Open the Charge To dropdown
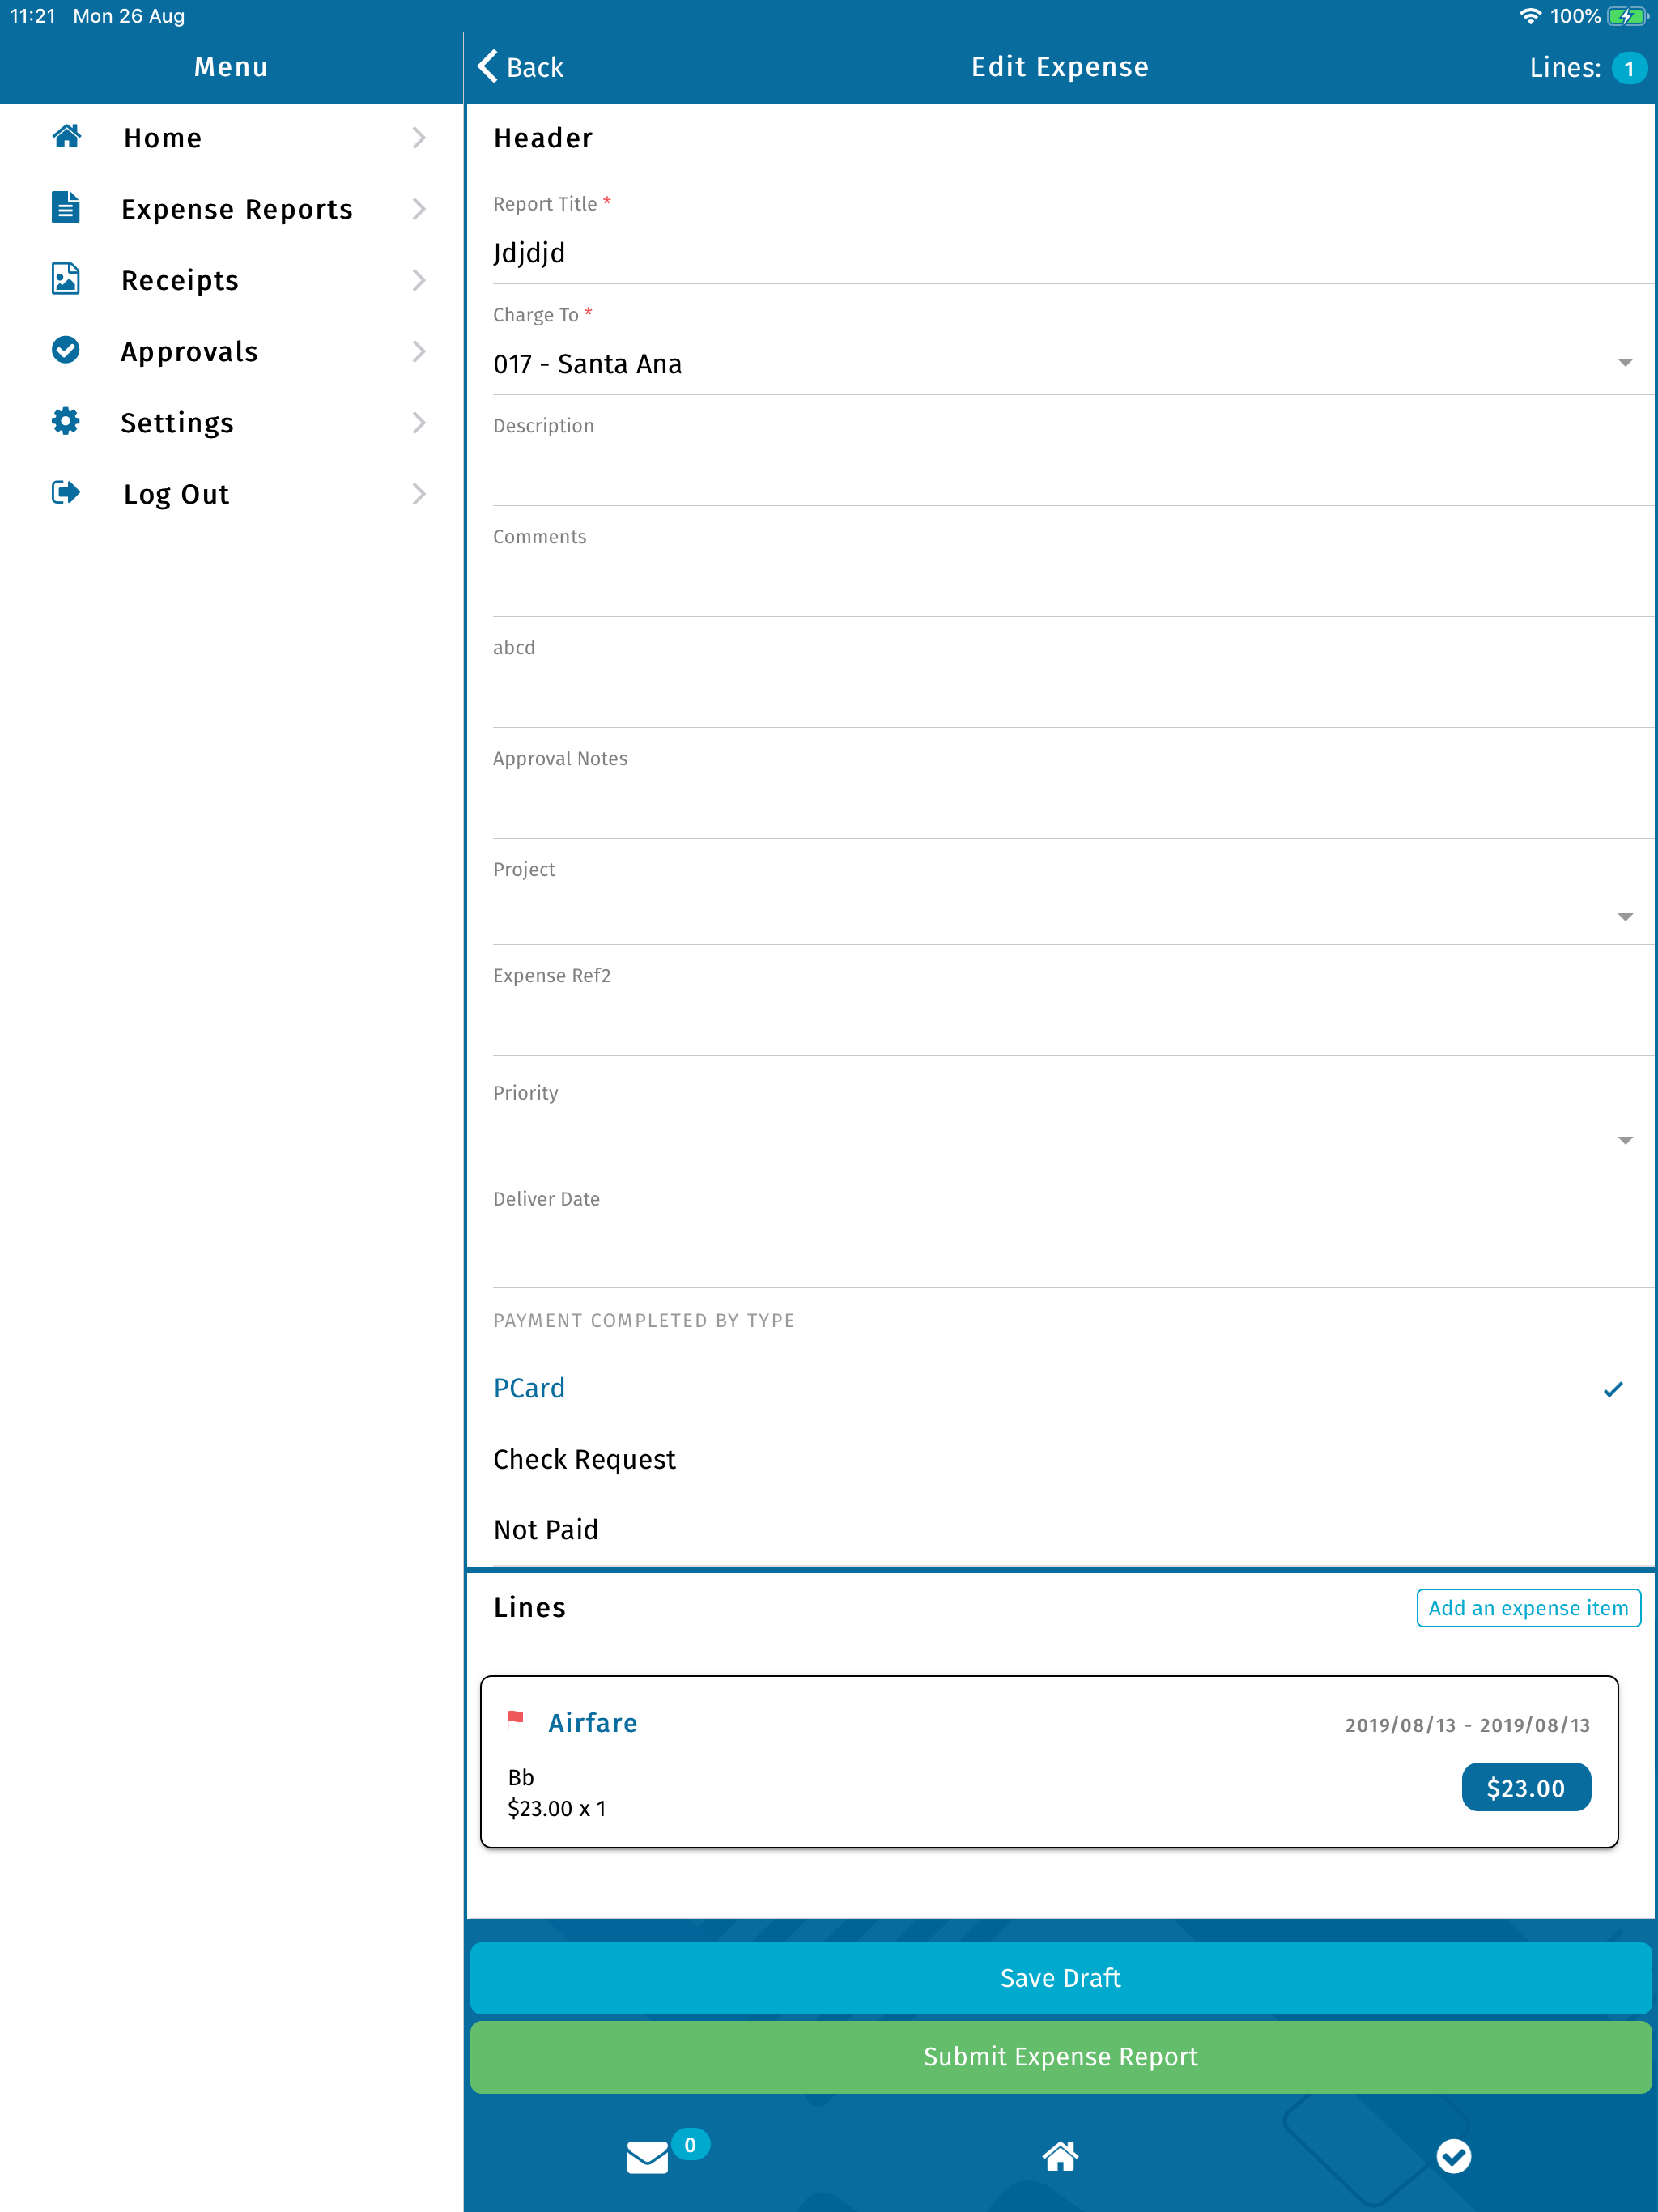Image resolution: width=1658 pixels, height=2212 pixels. [1058, 364]
